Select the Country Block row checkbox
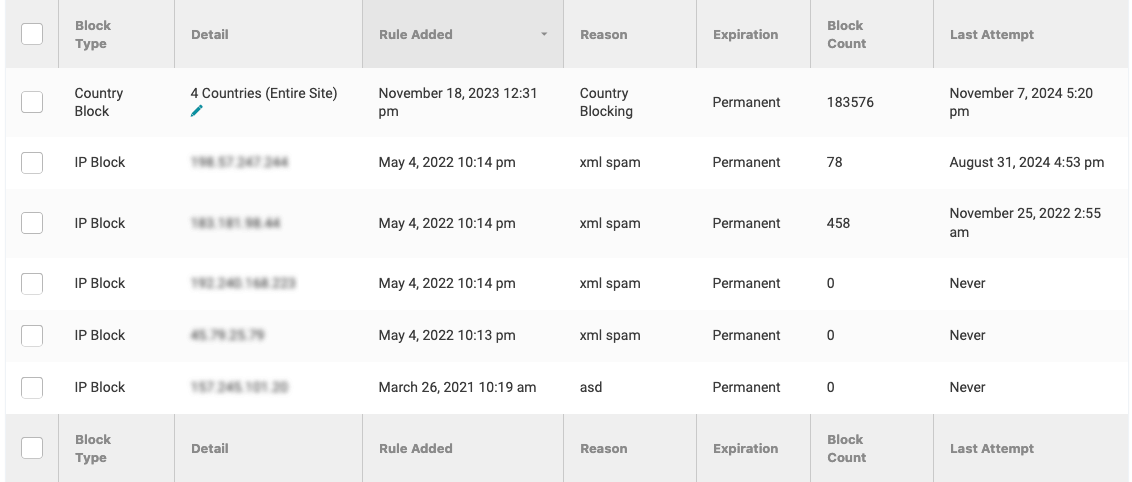The image size is (1132, 482). coord(32,102)
